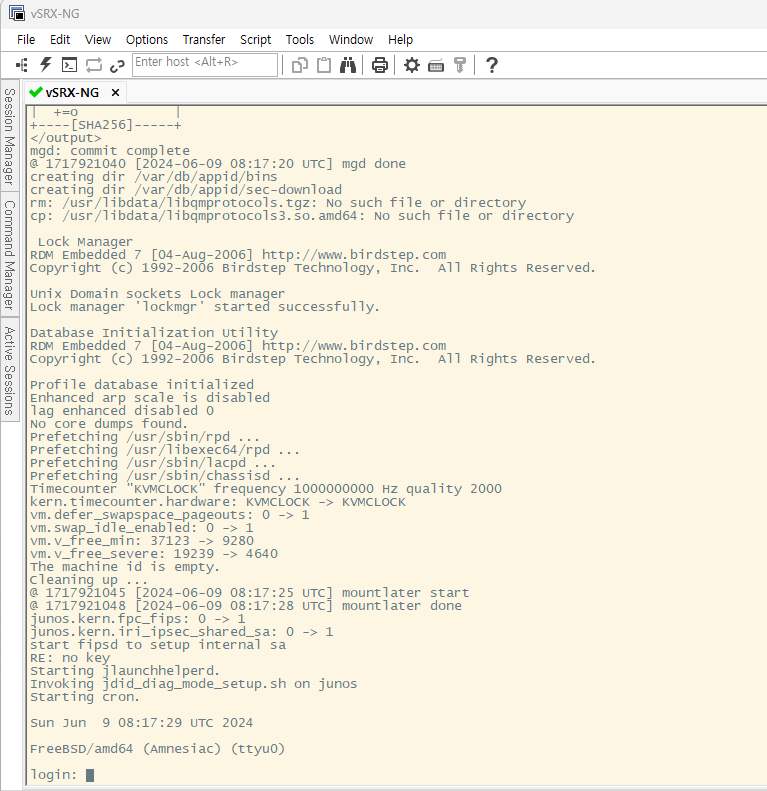Image resolution: width=767 pixels, height=791 pixels.
Task: Click the 'No core dumps found.' line
Action: coord(109,424)
